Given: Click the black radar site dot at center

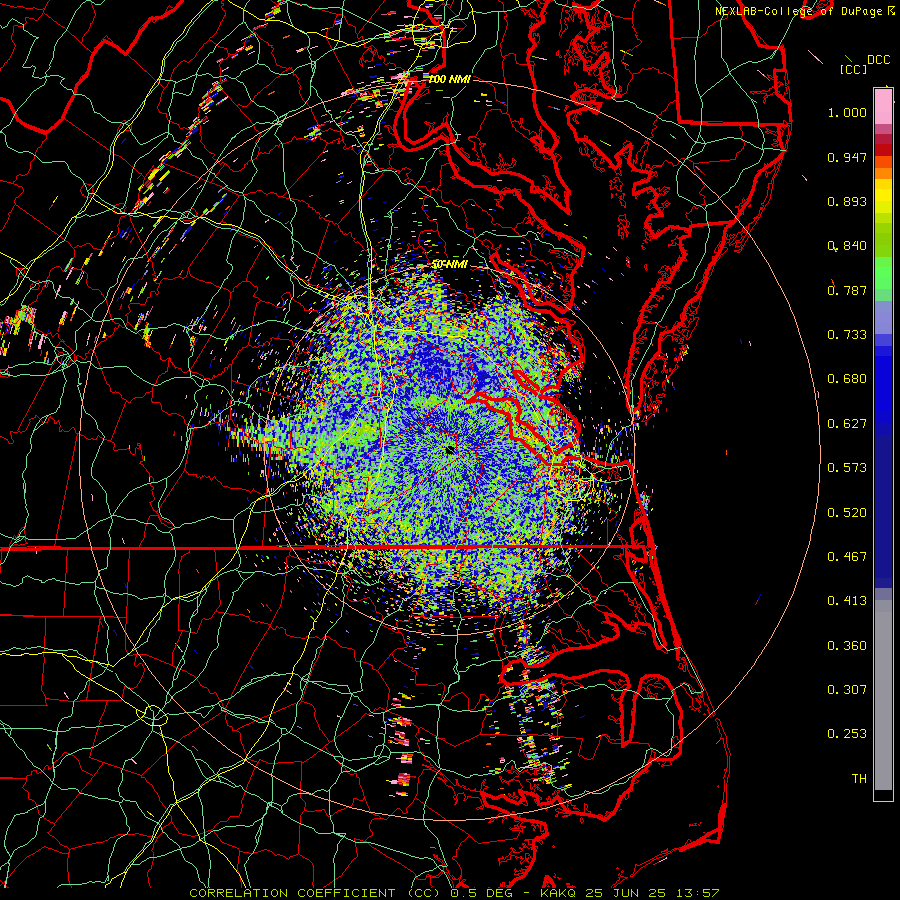Looking at the screenshot, I should point(451,450).
